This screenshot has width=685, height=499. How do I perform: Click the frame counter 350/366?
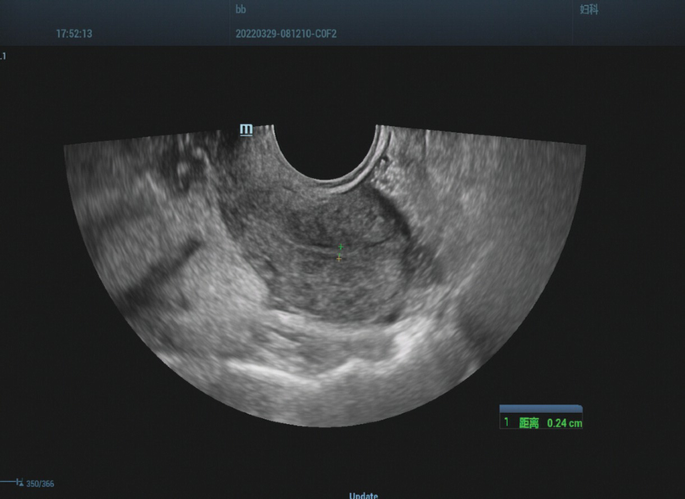(x=40, y=484)
